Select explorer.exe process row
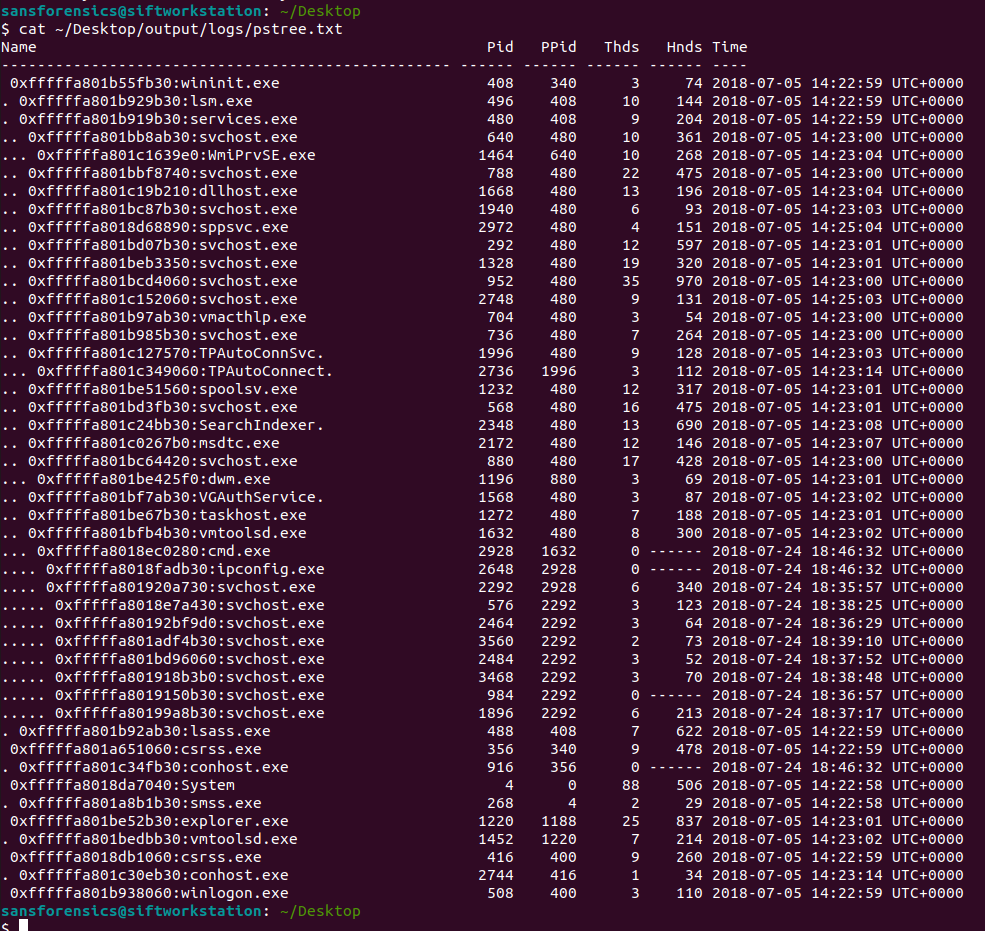Viewport: 985px width, 931px height. (482, 822)
